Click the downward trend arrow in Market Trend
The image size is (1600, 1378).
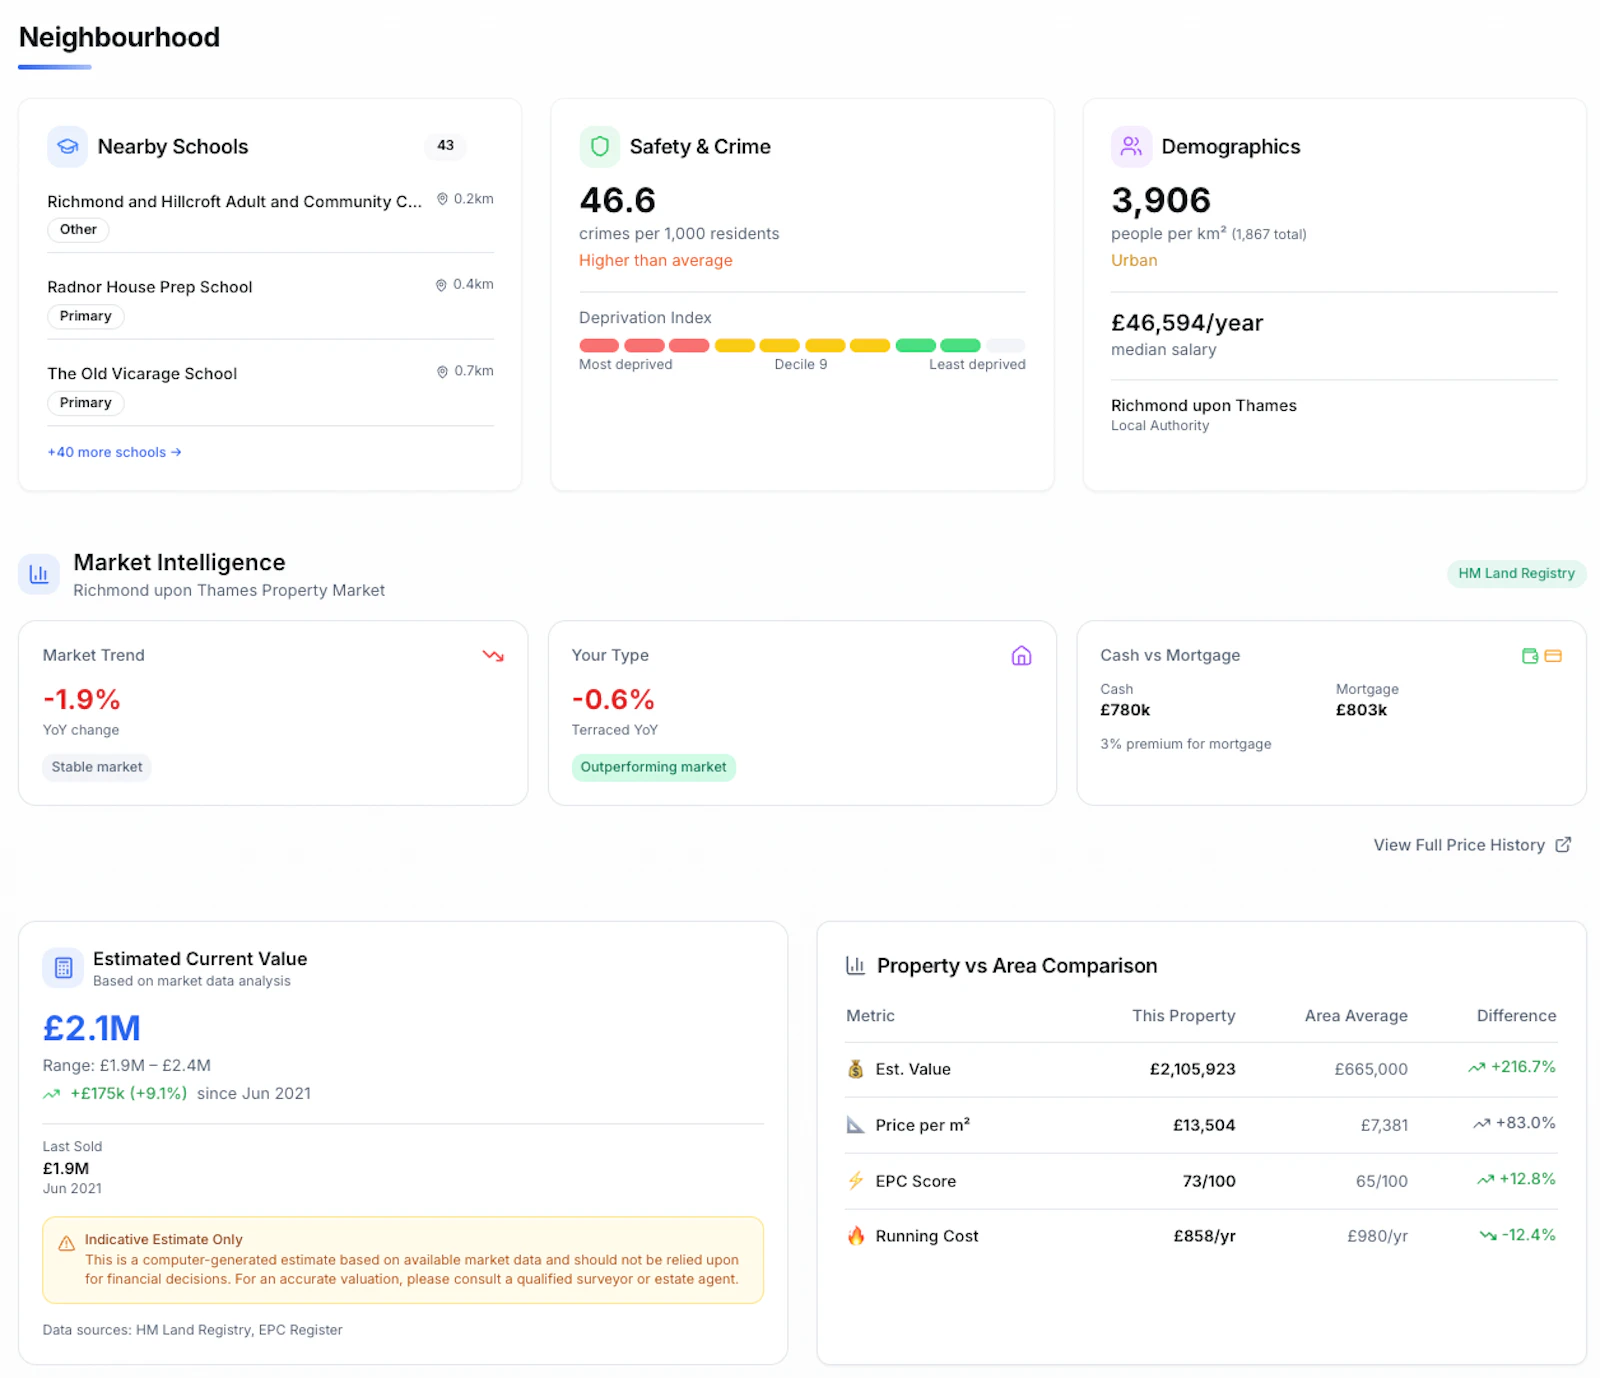coord(493,656)
